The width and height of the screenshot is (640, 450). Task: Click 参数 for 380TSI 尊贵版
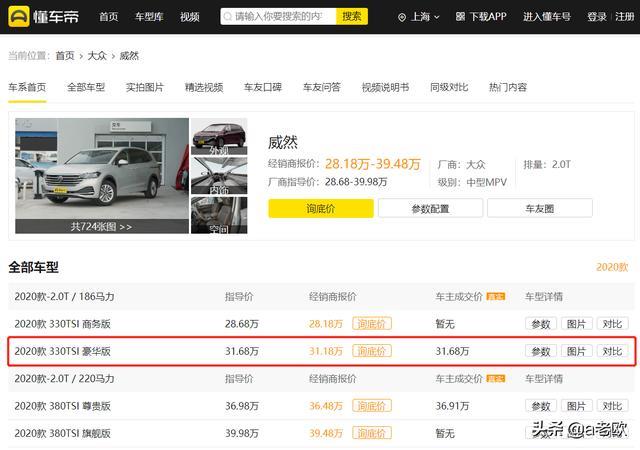pos(541,406)
